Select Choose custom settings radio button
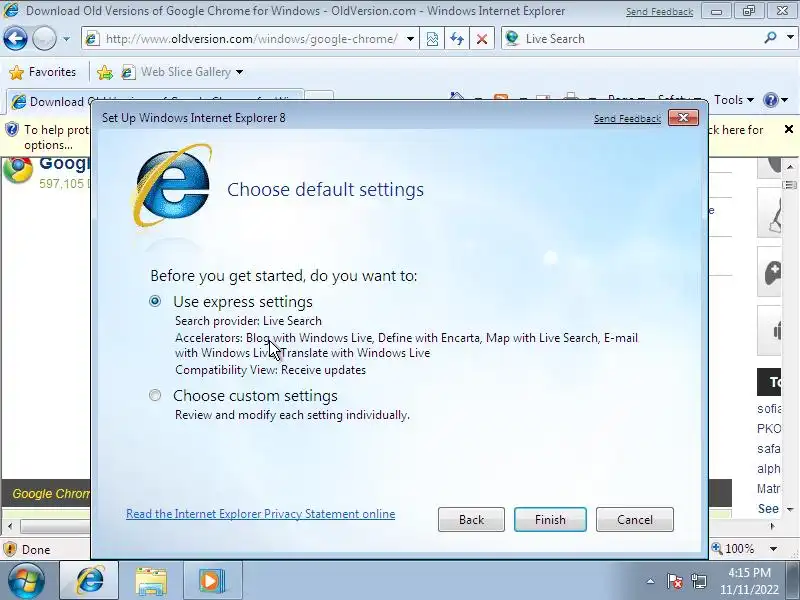Screen dimensions: 800x600 [155, 395]
